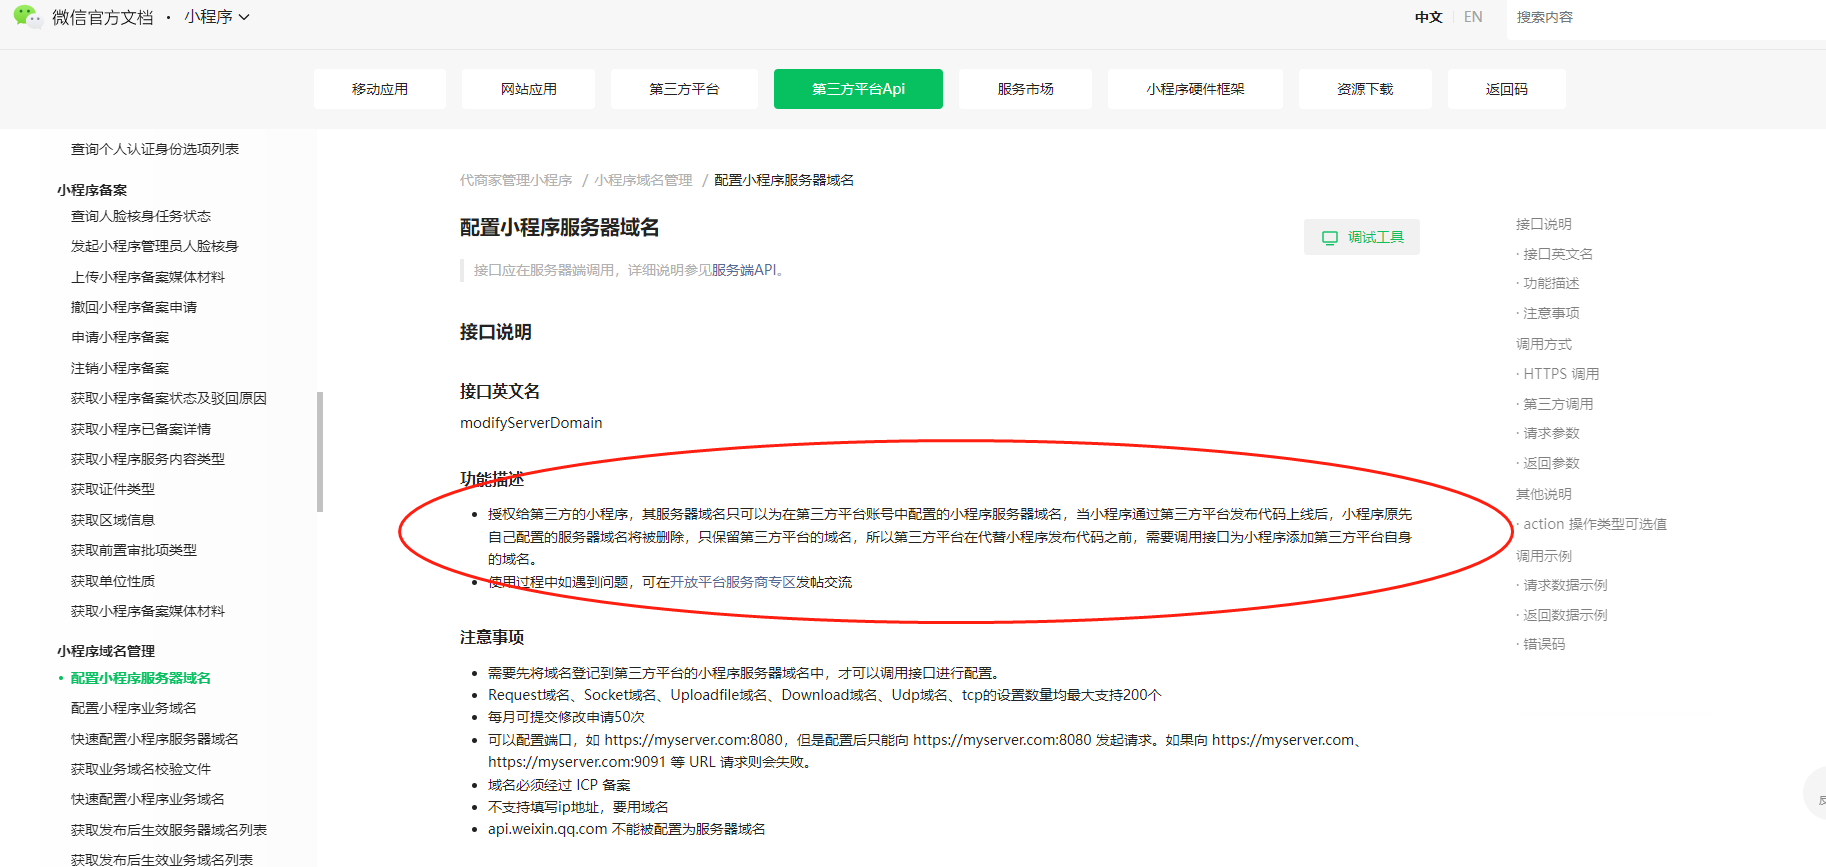This screenshot has height=867, width=1826.
Task: Jump to 接口说明 in page outline
Action: tap(1544, 224)
